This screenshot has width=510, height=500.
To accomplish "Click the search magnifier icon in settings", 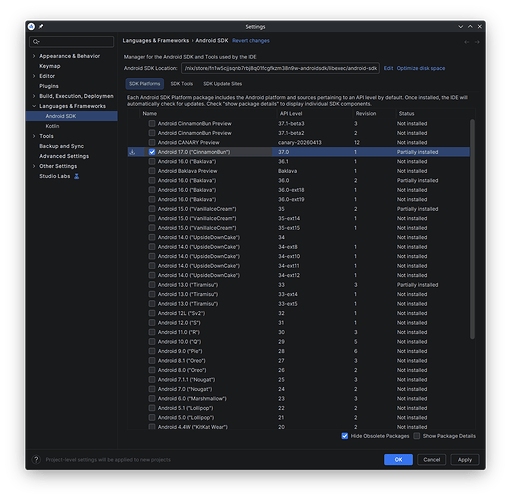I will tap(36, 42).
